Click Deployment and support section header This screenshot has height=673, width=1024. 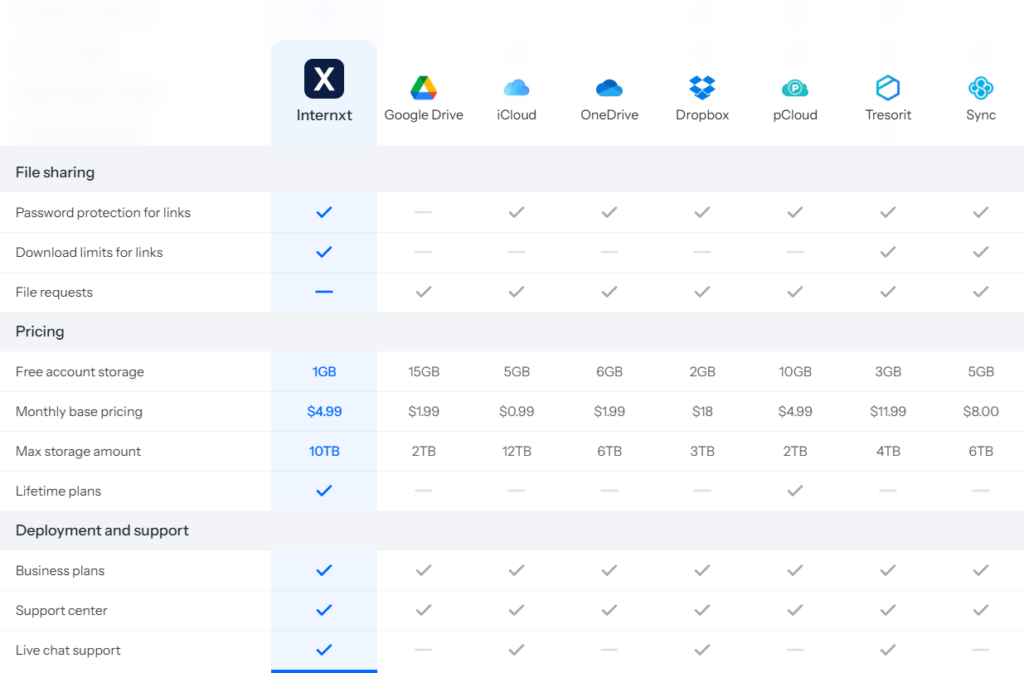pos(102,531)
